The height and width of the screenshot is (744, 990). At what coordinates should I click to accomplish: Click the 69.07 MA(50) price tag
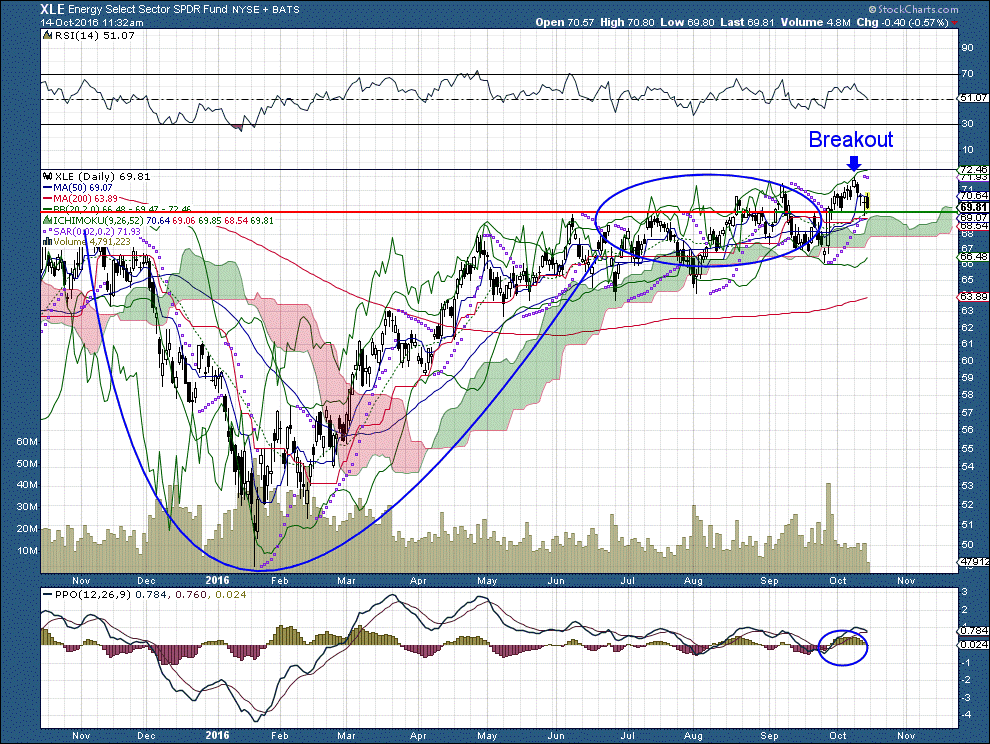coord(973,217)
